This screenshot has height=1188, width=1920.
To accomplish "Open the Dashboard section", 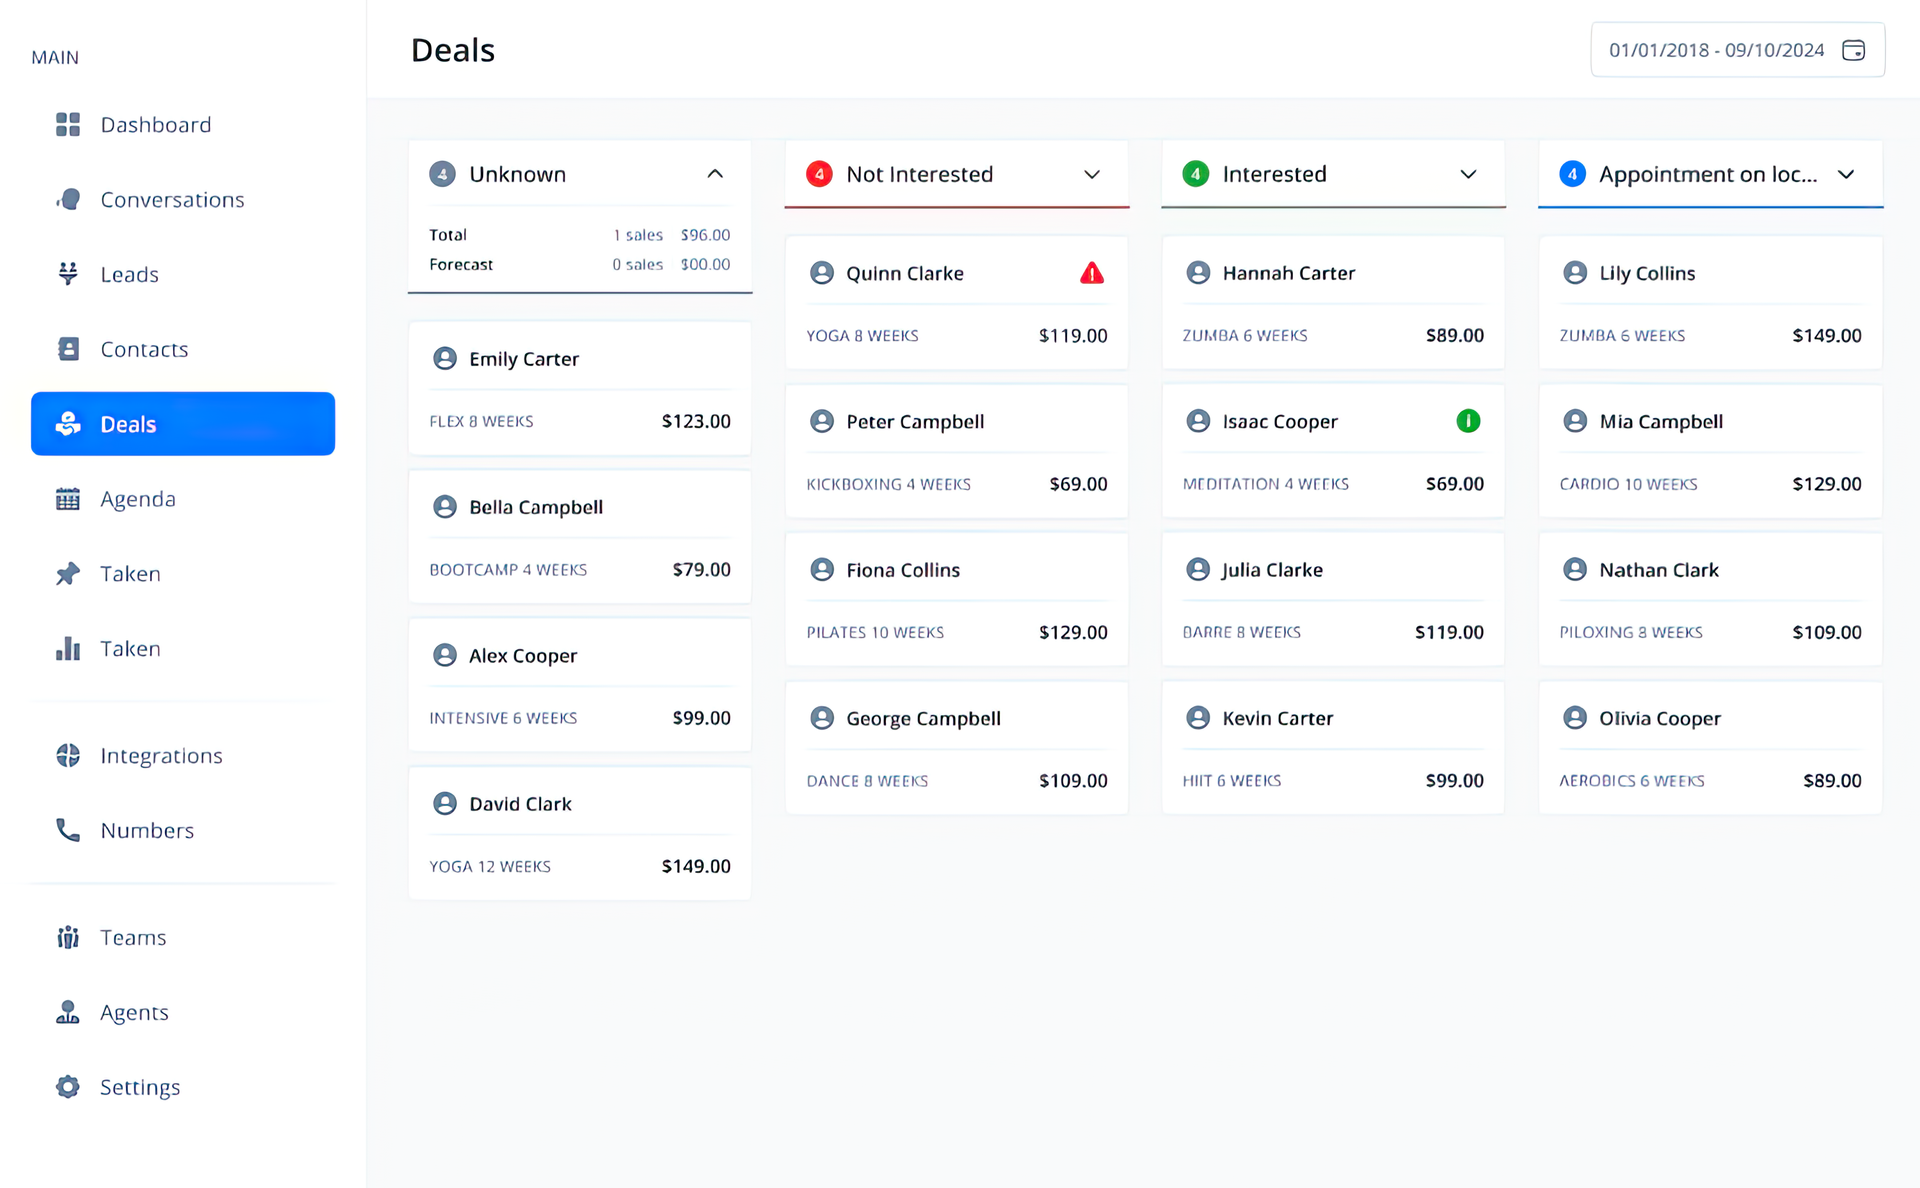I will pos(155,124).
